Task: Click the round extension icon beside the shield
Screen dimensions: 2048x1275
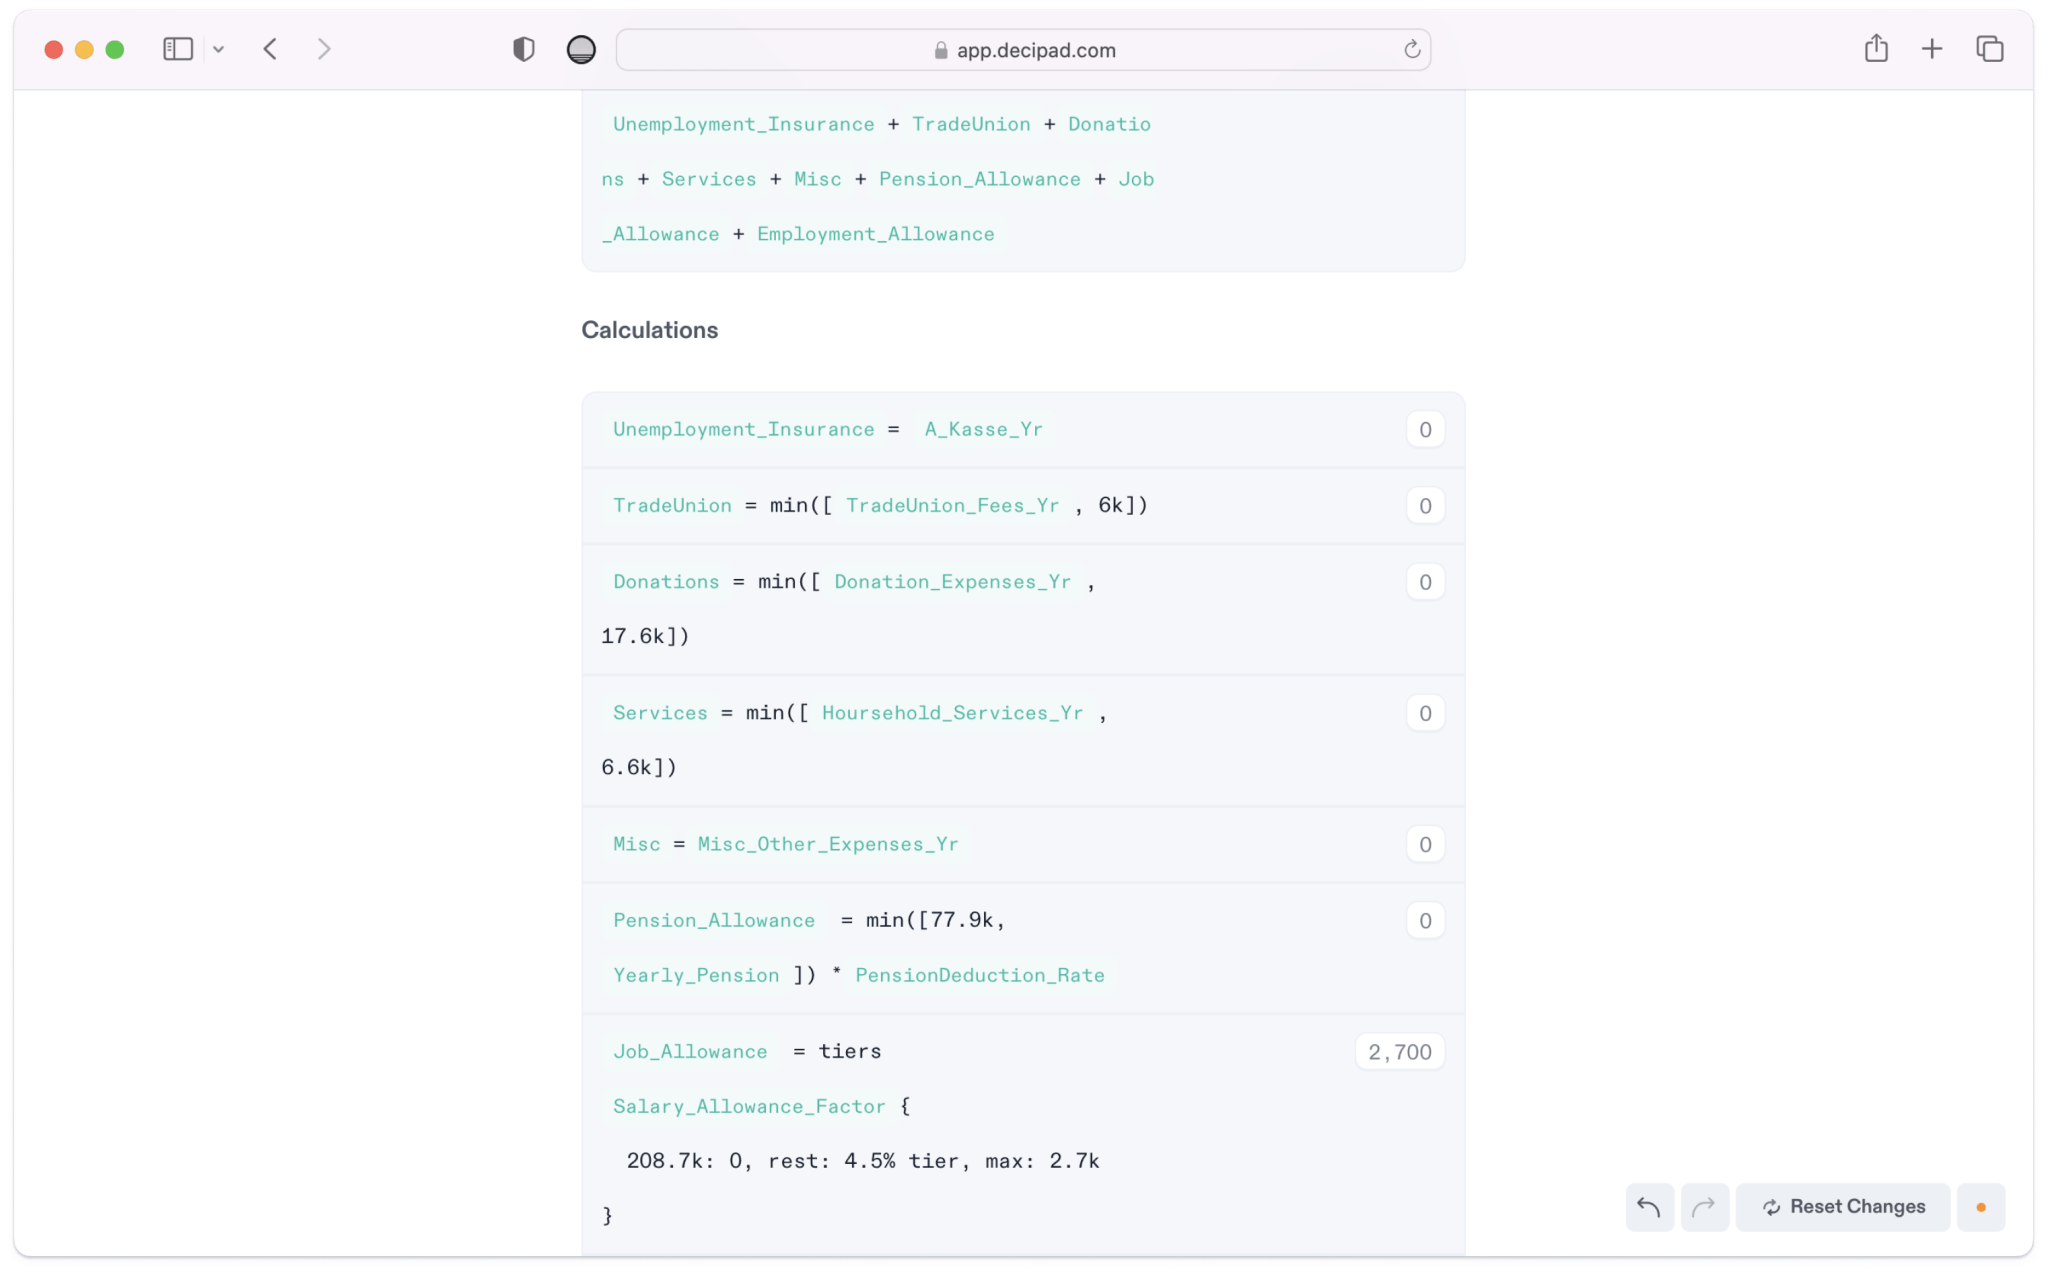Action: [581, 49]
